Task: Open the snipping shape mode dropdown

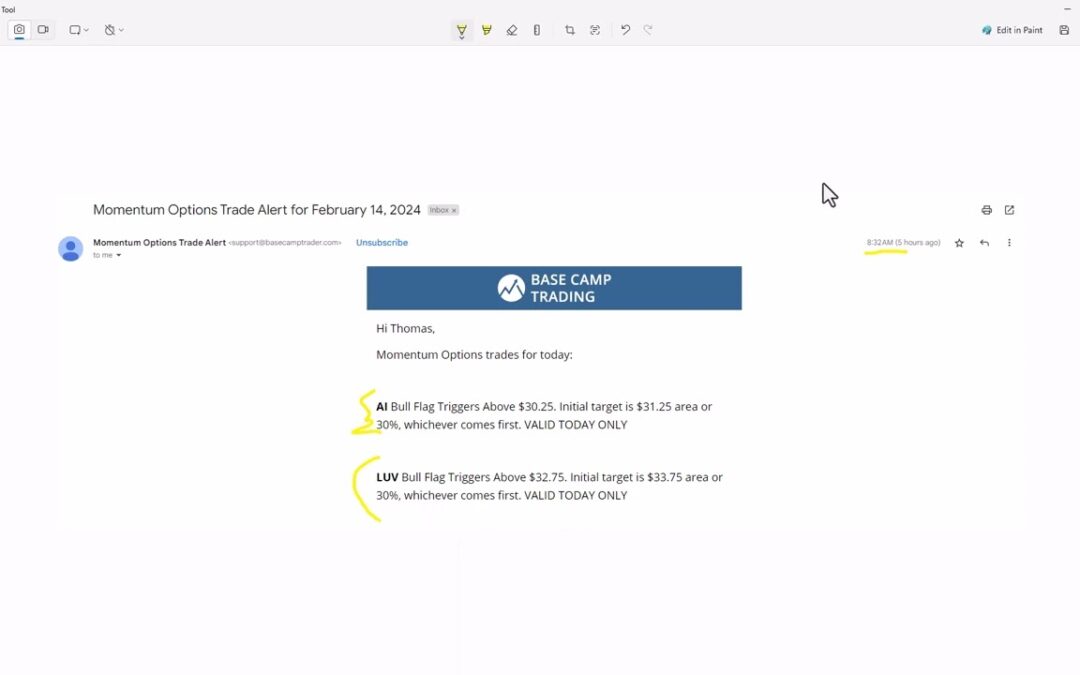Action: click(x=79, y=30)
